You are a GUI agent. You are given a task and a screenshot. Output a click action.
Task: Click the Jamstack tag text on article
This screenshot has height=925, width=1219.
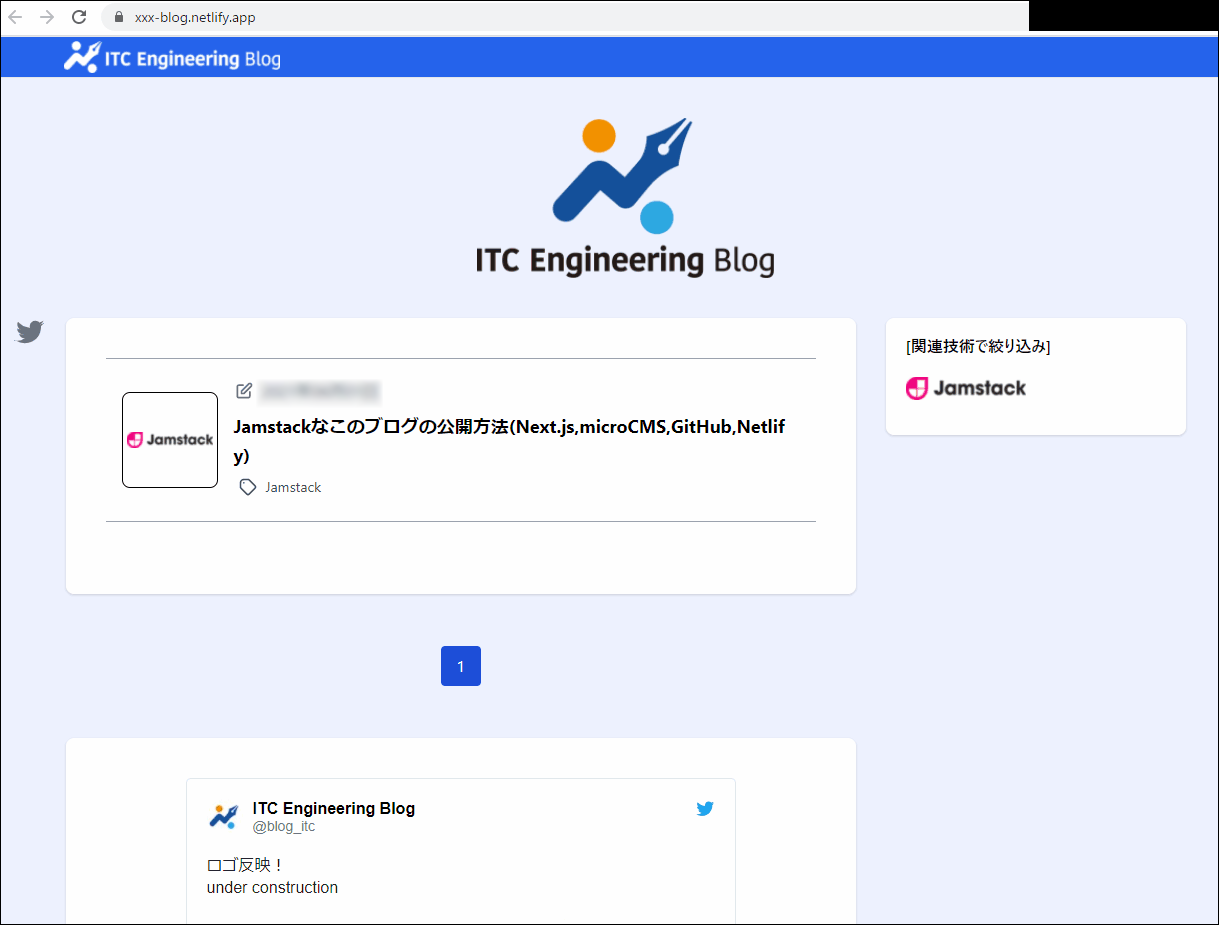point(293,487)
